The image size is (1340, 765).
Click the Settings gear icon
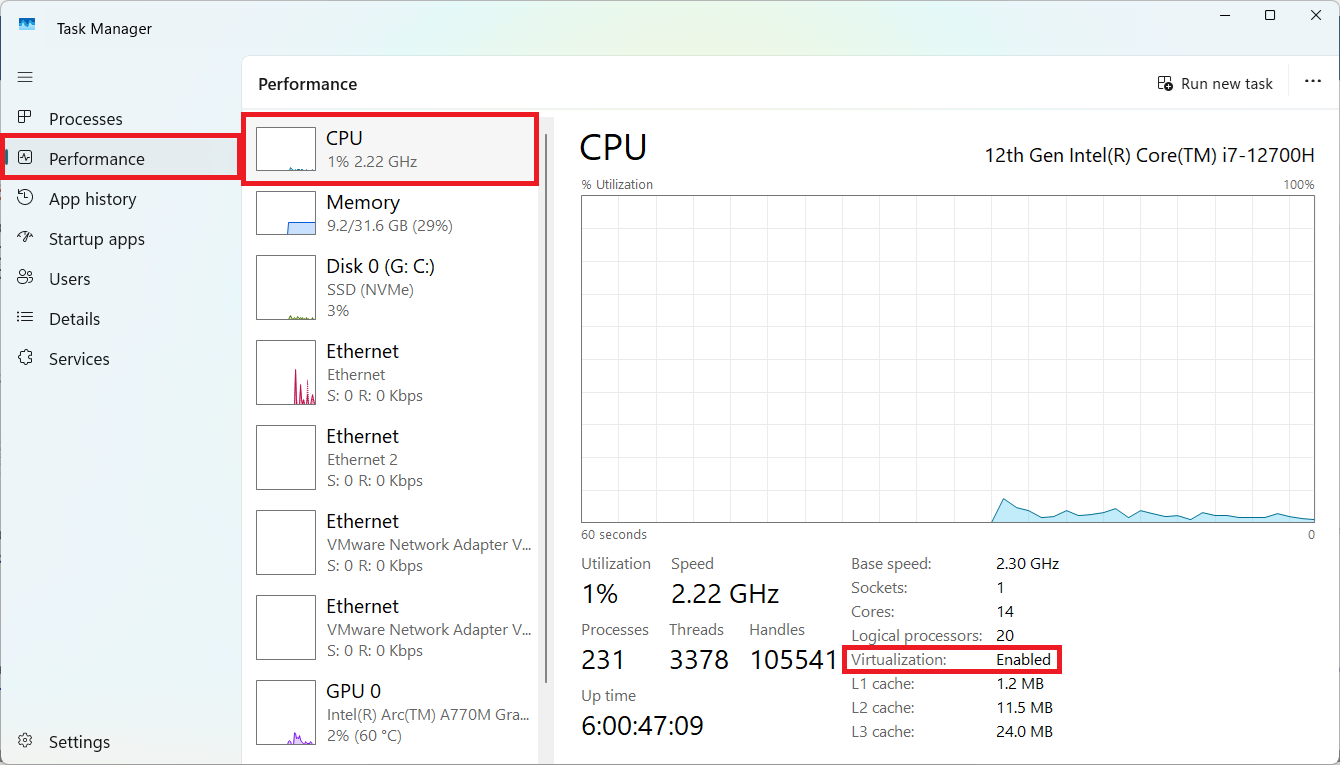(25, 741)
